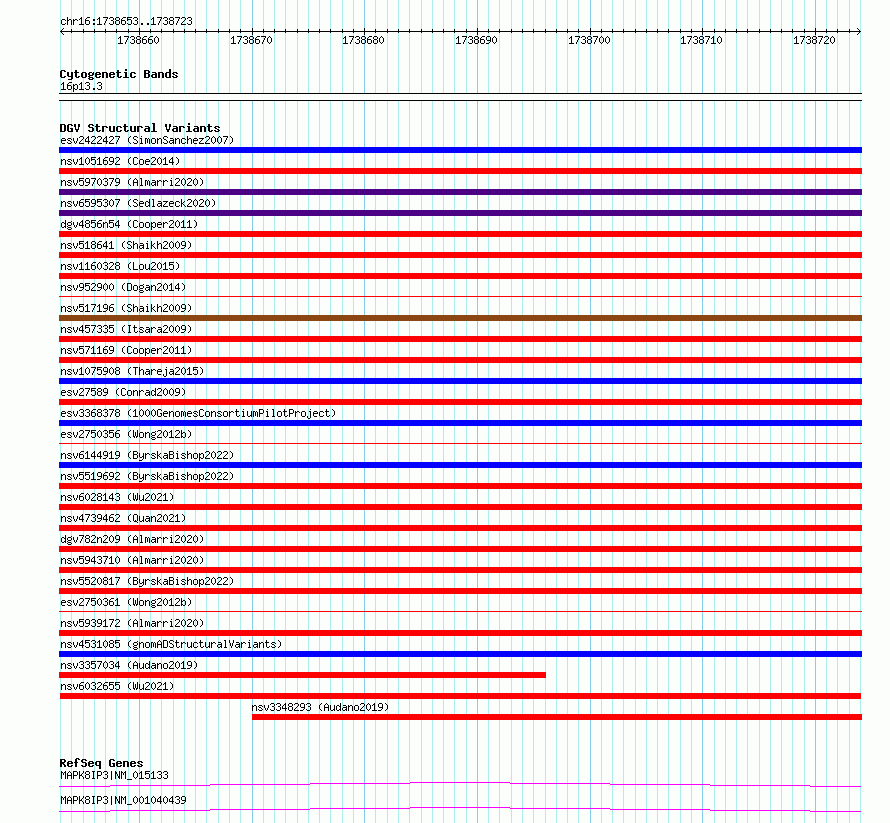This screenshot has height=823, width=890.
Task: Click ruler position 1738710
Action: coord(702,40)
